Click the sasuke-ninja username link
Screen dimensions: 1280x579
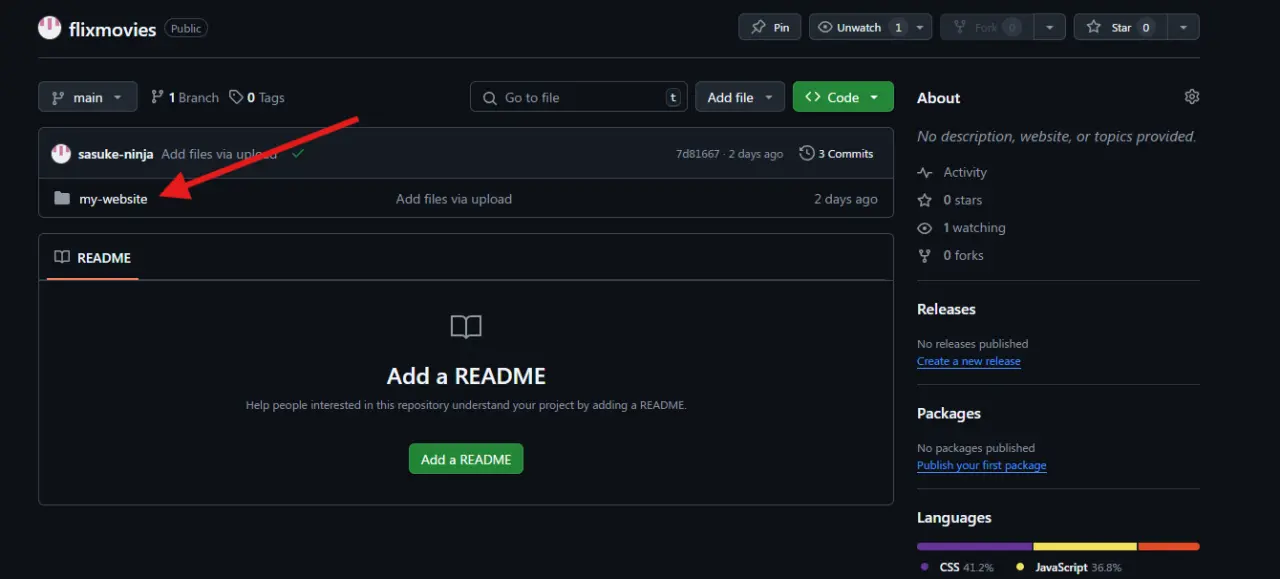coord(116,154)
